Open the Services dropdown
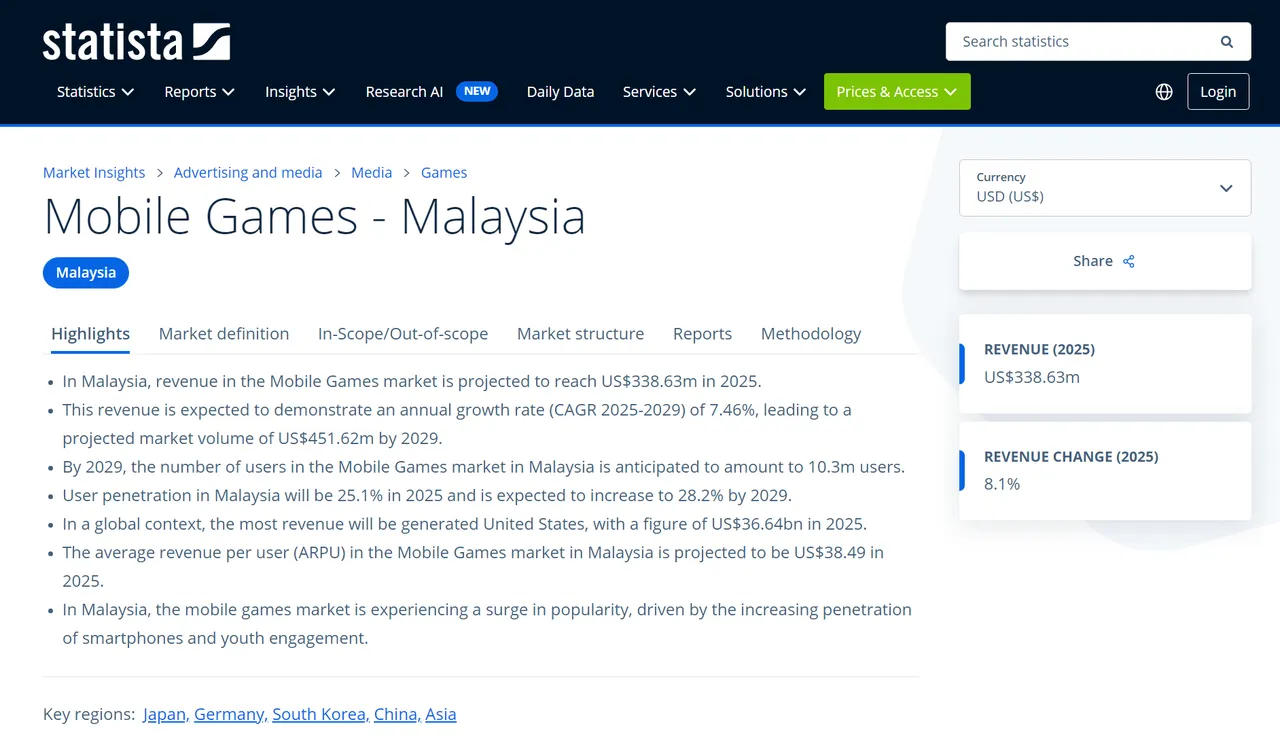Viewport: 1280px width, 755px height. tap(657, 91)
